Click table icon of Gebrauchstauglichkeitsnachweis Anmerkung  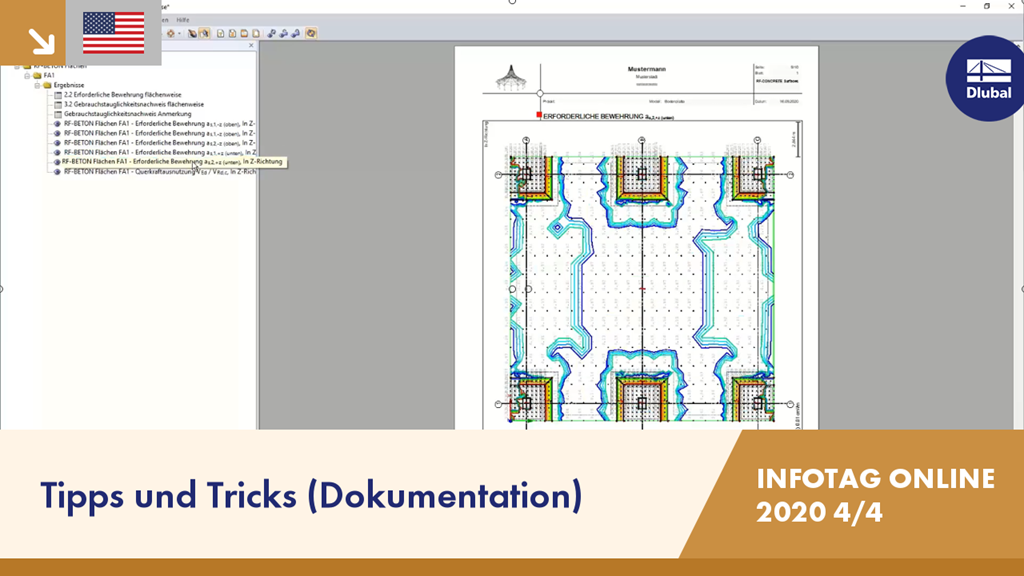58,114
